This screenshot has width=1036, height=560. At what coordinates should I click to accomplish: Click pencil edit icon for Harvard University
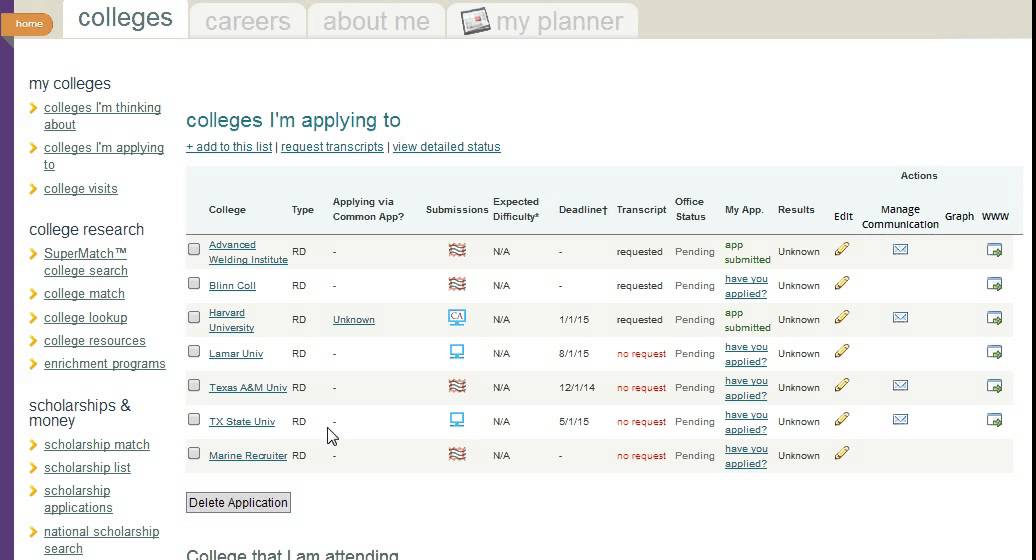click(842, 317)
